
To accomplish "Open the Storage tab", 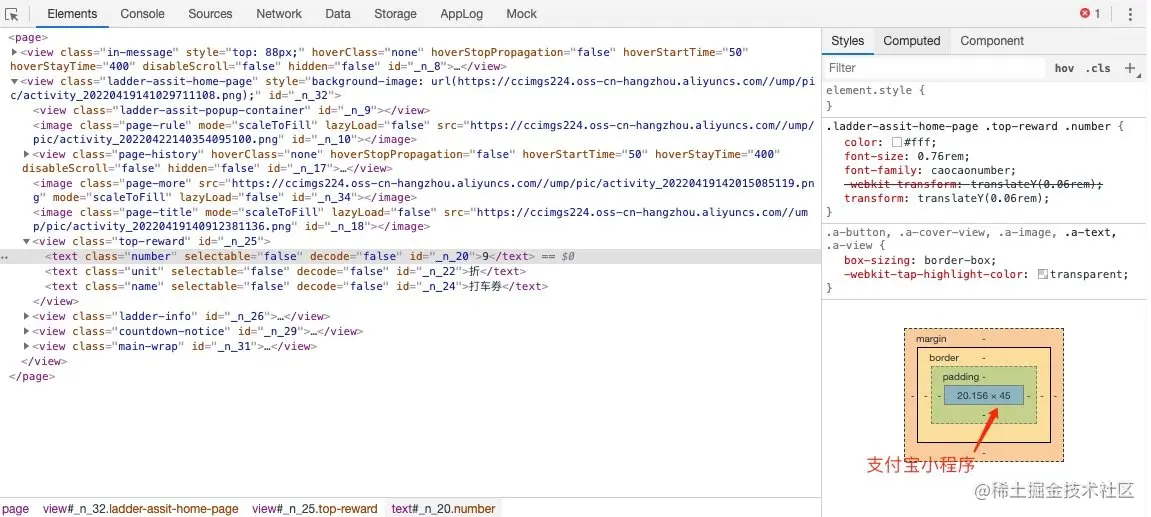I will click(x=395, y=14).
